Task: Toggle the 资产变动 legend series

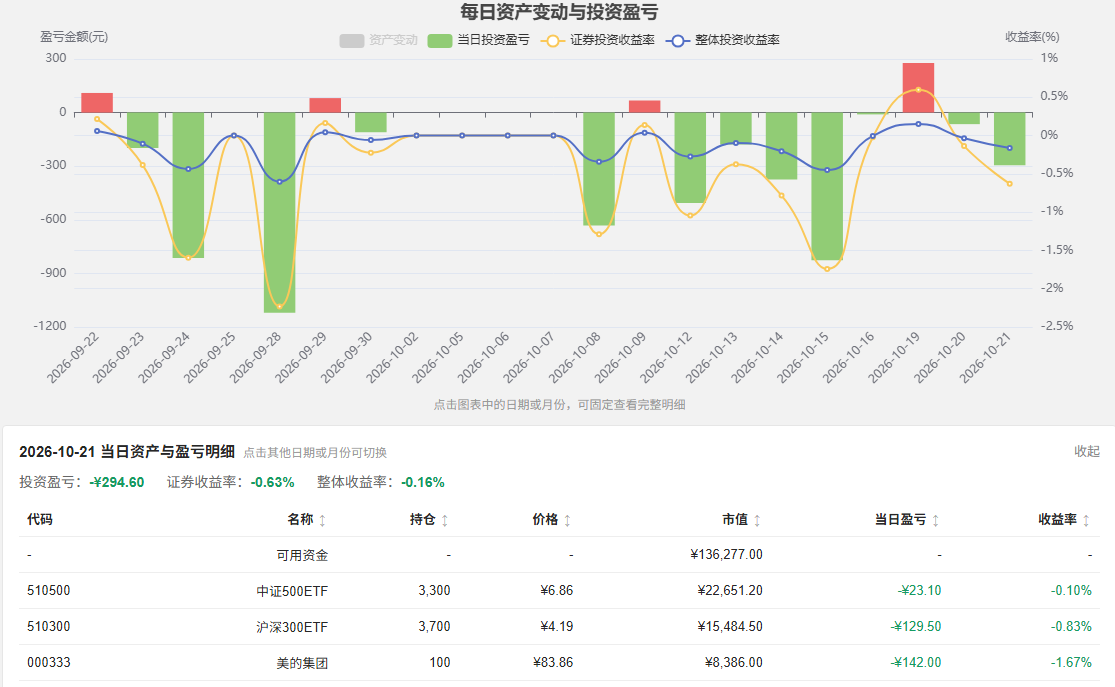Action: pyautogui.click(x=378, y=41)
